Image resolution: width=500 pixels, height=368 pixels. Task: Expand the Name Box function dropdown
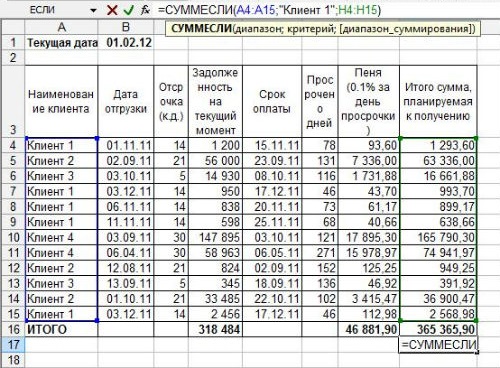93,10
